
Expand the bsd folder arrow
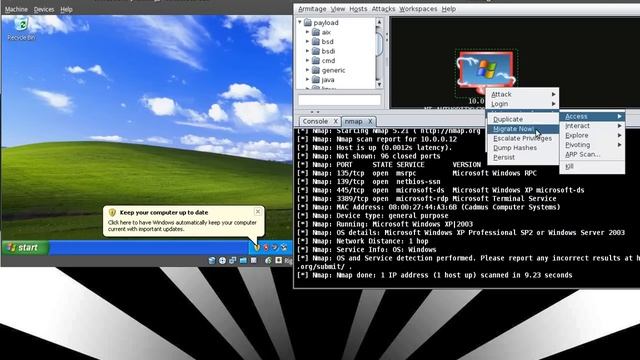point(308,41)
